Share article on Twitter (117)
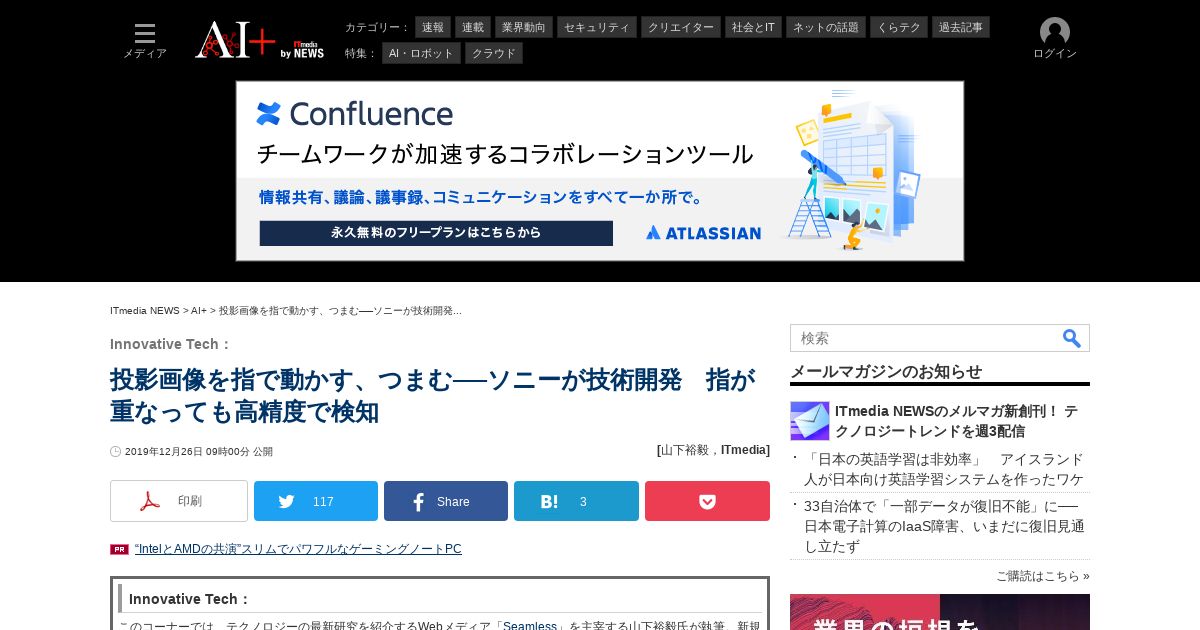This screenshot has width=1200, height=630. (x=316, y=501)
